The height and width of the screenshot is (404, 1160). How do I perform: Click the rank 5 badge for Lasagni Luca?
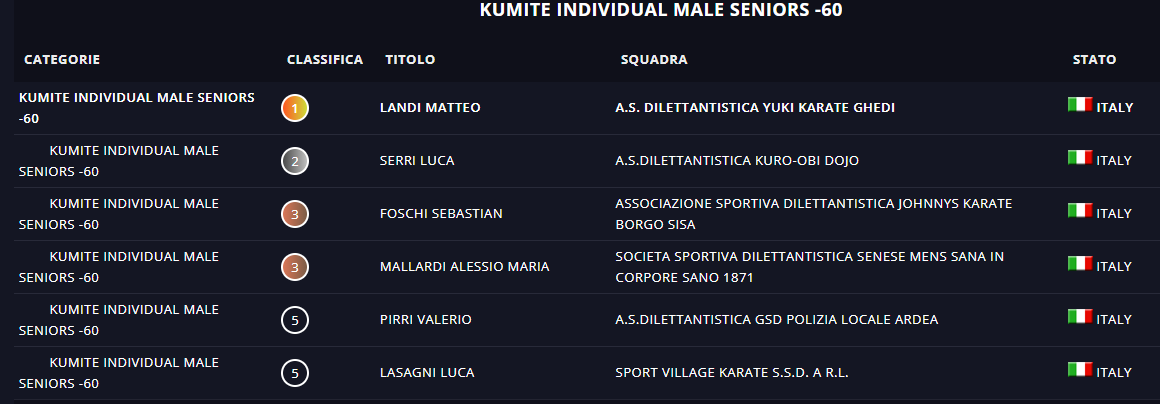[x=295, y=373]
